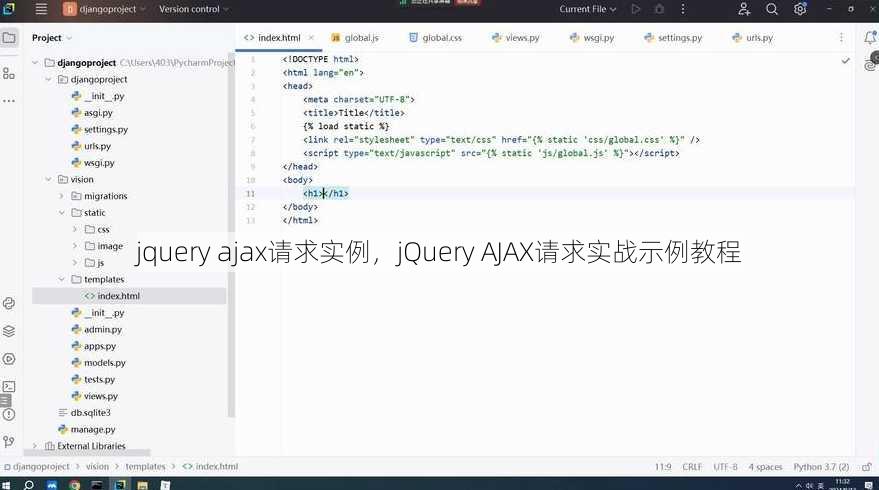The image size is (879, 490).
Task: Expand the js folder
Action: [x=75, y=262]
